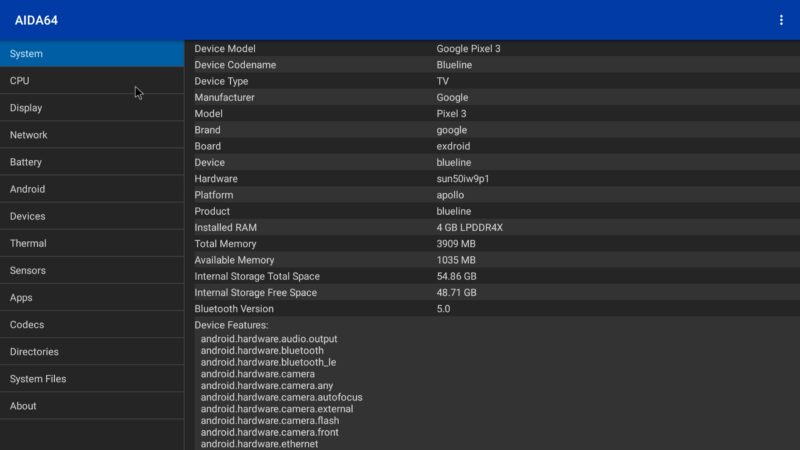Select the Platform row label
Viewport: 800px width, 450px height.
pyautogui.click(x=213, y=195)
